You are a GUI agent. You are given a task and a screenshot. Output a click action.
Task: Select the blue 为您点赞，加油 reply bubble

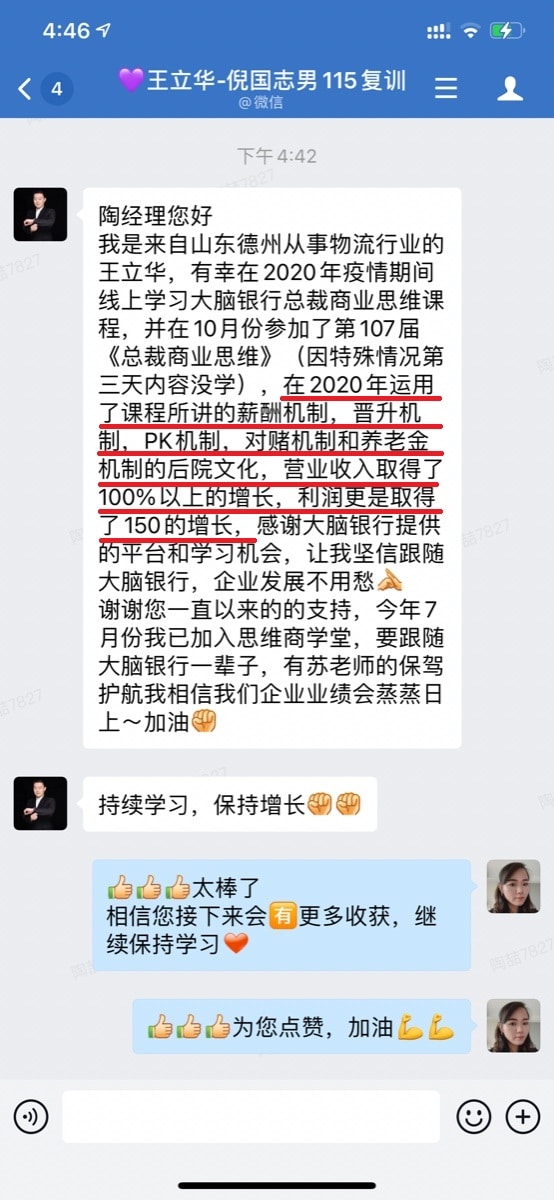click(302, 1026)
